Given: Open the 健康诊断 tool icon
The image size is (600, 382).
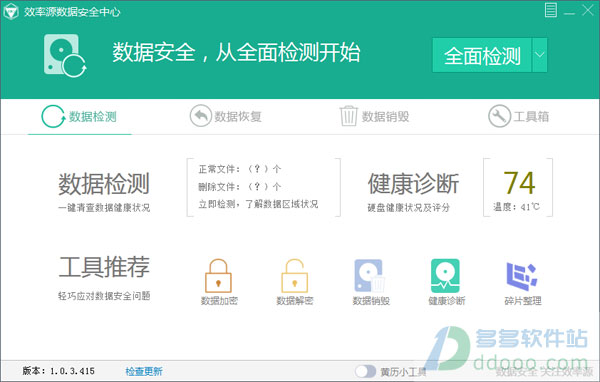Looking at the screenshot, I should pos(447,282).
